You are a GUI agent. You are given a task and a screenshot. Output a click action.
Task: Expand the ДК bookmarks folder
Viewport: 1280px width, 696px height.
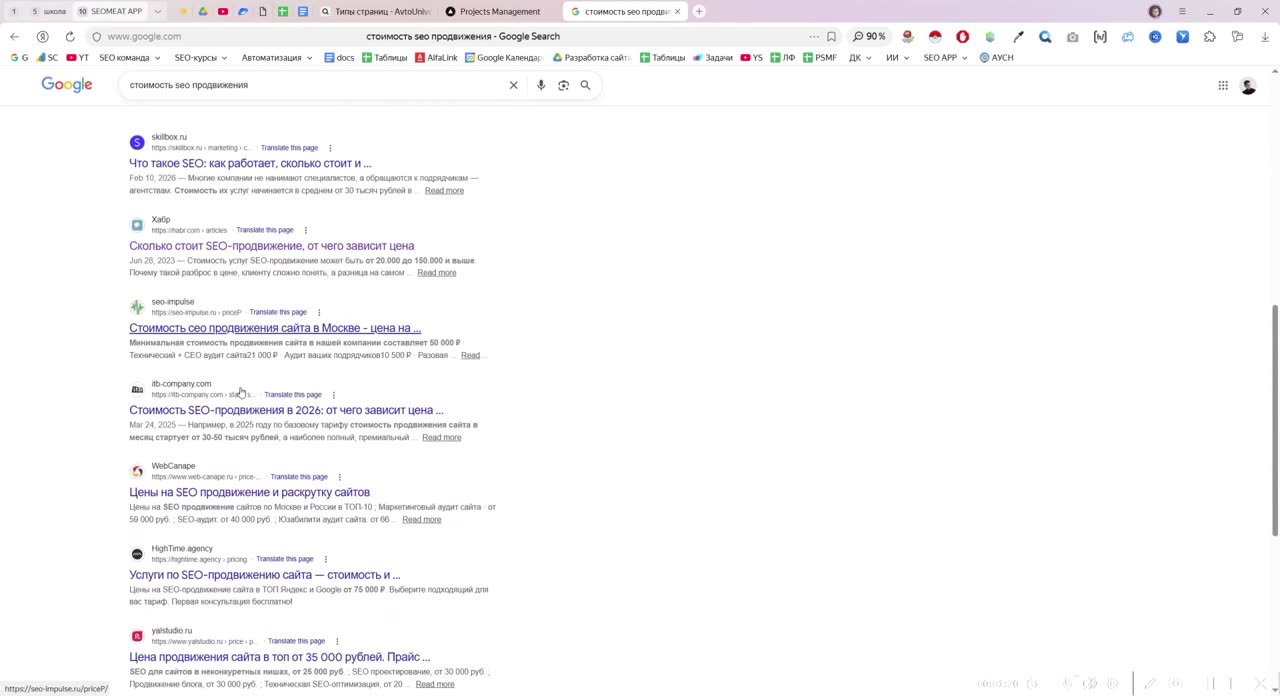pos(860,58)
